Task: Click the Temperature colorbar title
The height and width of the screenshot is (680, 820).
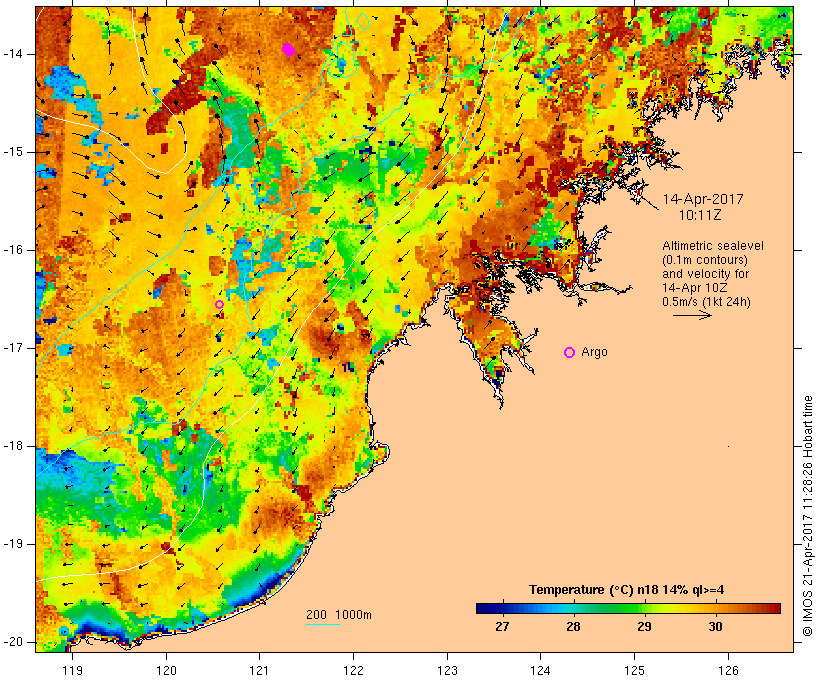Action: click(x=627, y=590)
